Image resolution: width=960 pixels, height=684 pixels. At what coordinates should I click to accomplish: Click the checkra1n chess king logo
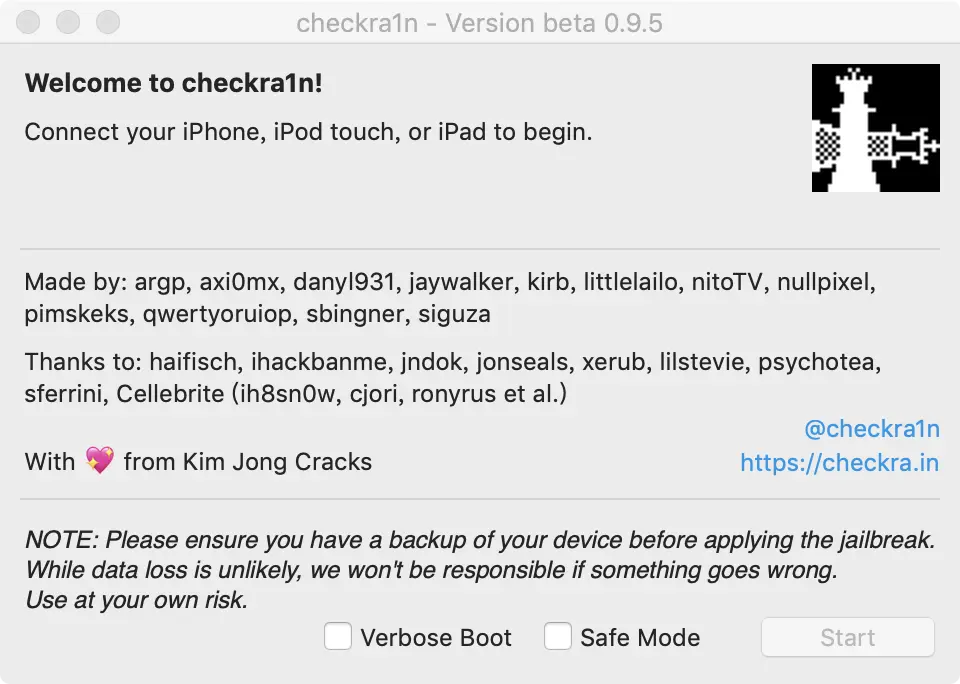click(876, 128)
